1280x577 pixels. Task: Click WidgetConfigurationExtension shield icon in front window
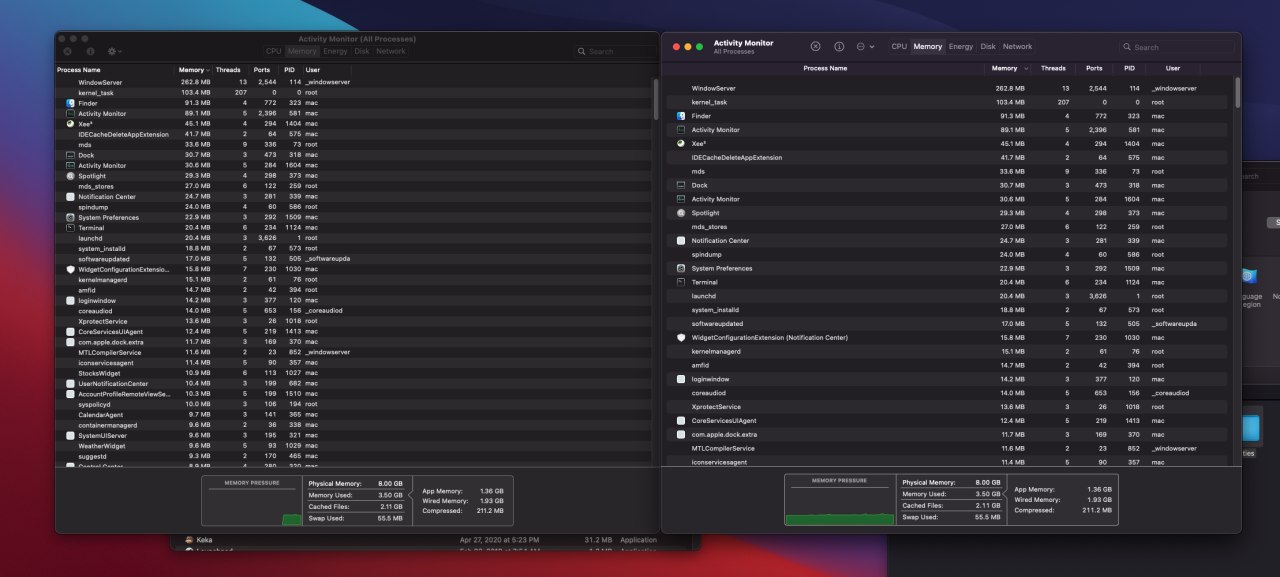(x=681, y=338)
